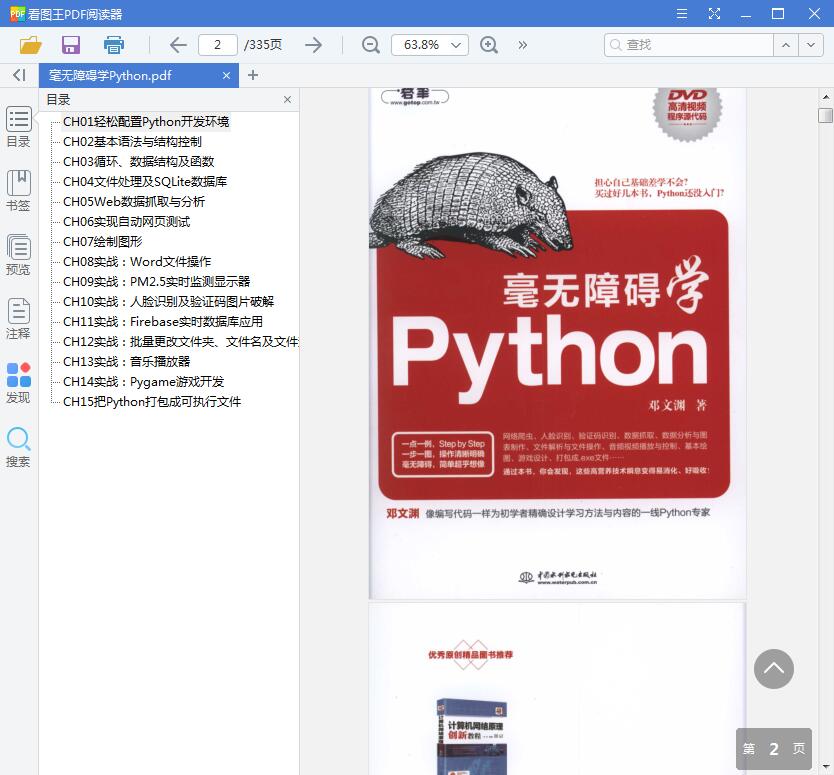Image resolution: width=834 pixels, height=775 pixels.
Task: Click the page number input showing 2
Action: pos(218,45)
